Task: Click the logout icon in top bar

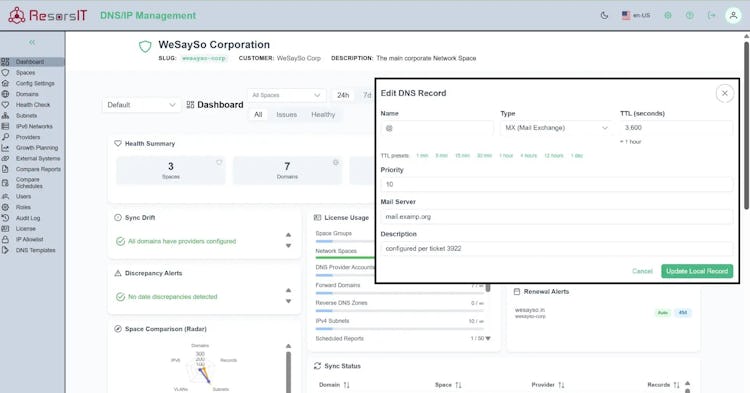Action: [x=712, y=15]
